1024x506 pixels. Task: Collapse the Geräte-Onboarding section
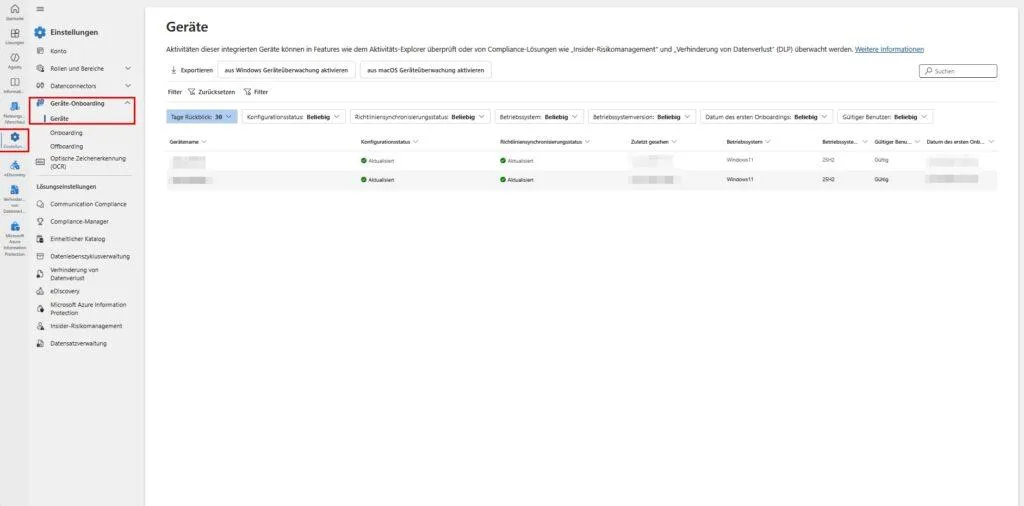click(x=127, y=103)
